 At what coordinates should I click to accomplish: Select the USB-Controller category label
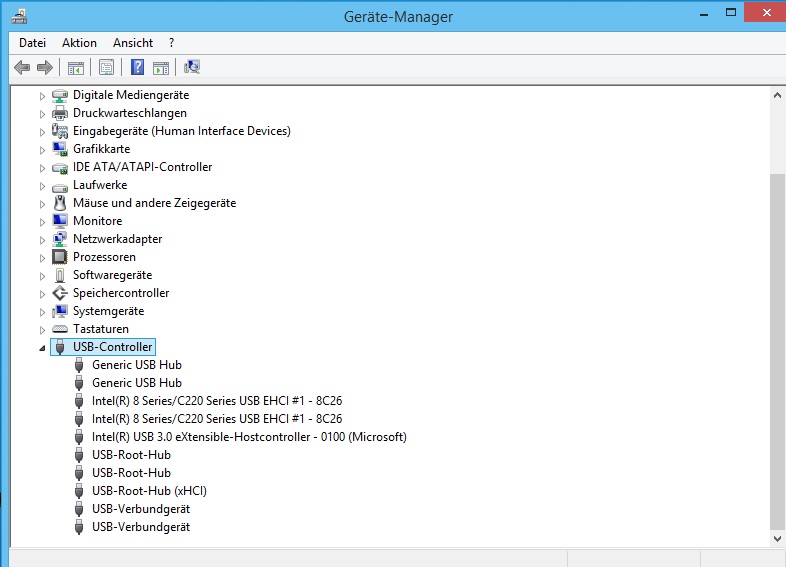[x=112, y=347]
